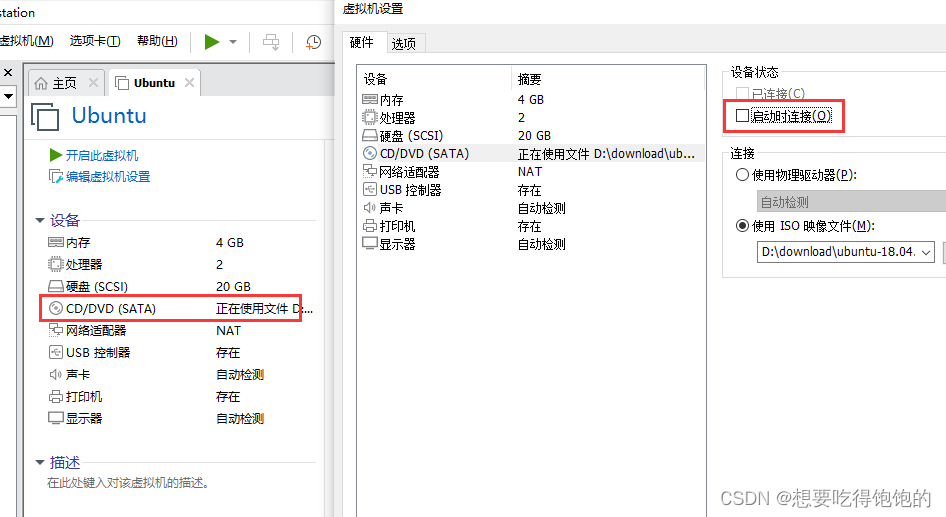Image resolution: width=946 pixels, height=517 pixels.
Task: Click USB 控制器 icon in Ubuntu summary
Action: [56, 352]
